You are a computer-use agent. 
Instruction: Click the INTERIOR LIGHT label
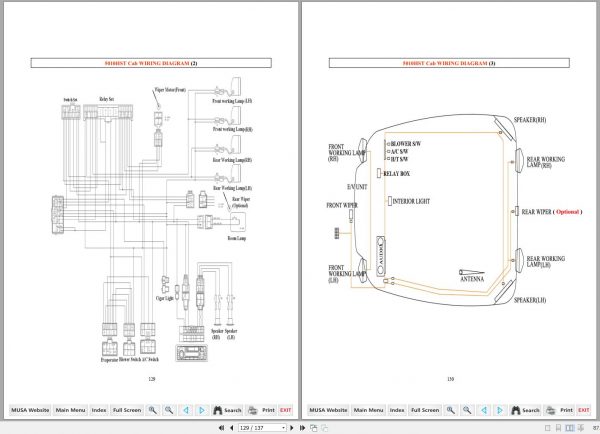[411, 201]
